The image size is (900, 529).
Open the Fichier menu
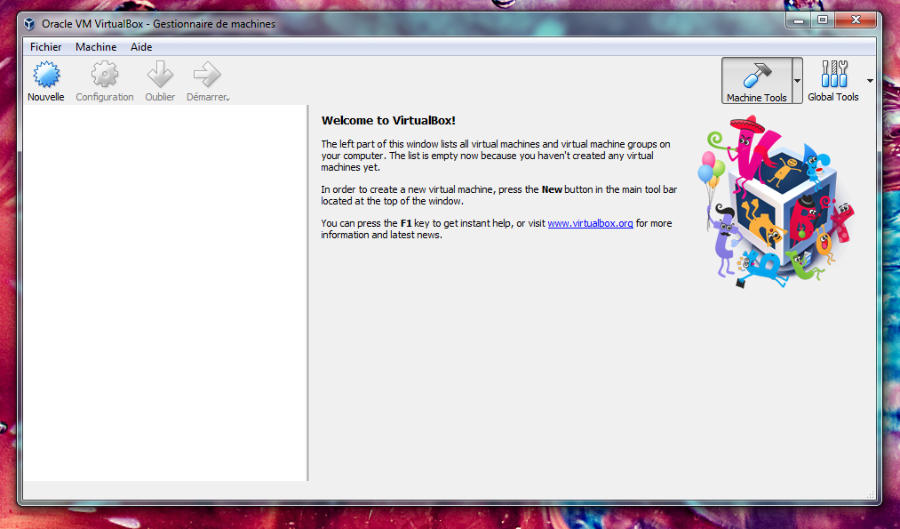pyautogui.click(x=46, y=47)
